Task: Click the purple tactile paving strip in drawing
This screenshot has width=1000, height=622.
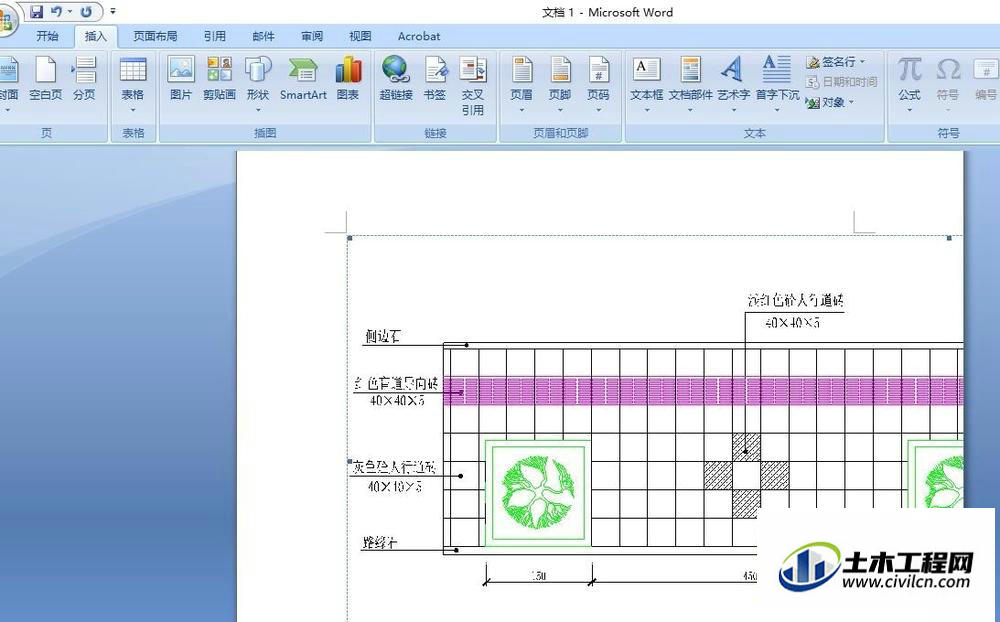Action: tap(703, 390)
